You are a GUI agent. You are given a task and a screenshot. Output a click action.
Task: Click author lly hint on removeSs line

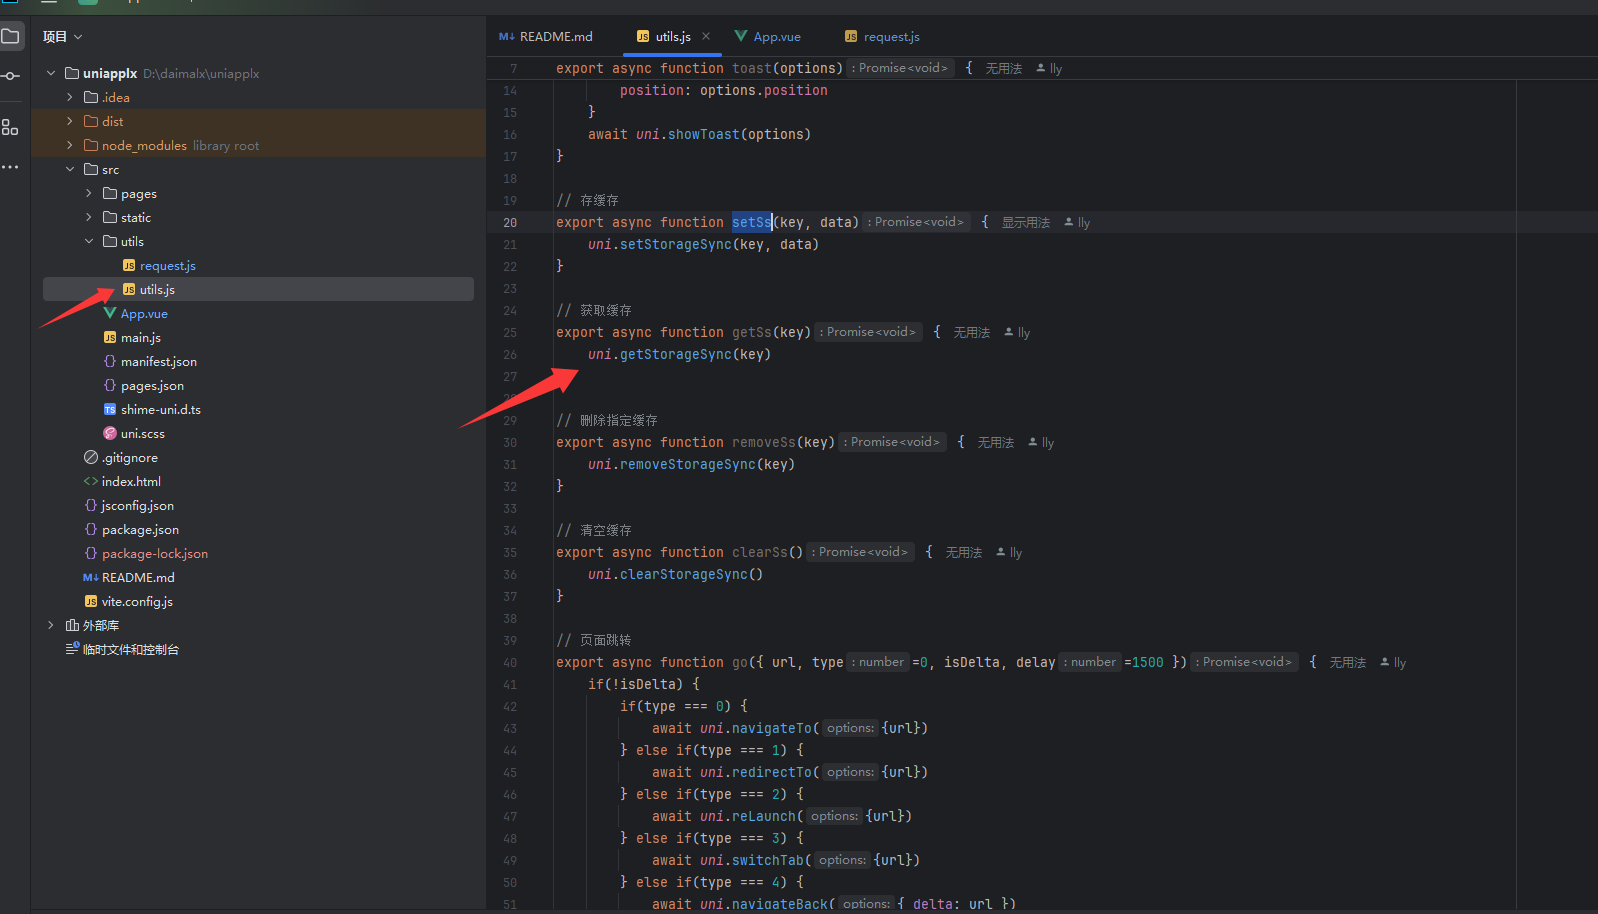pos(1041,442)
